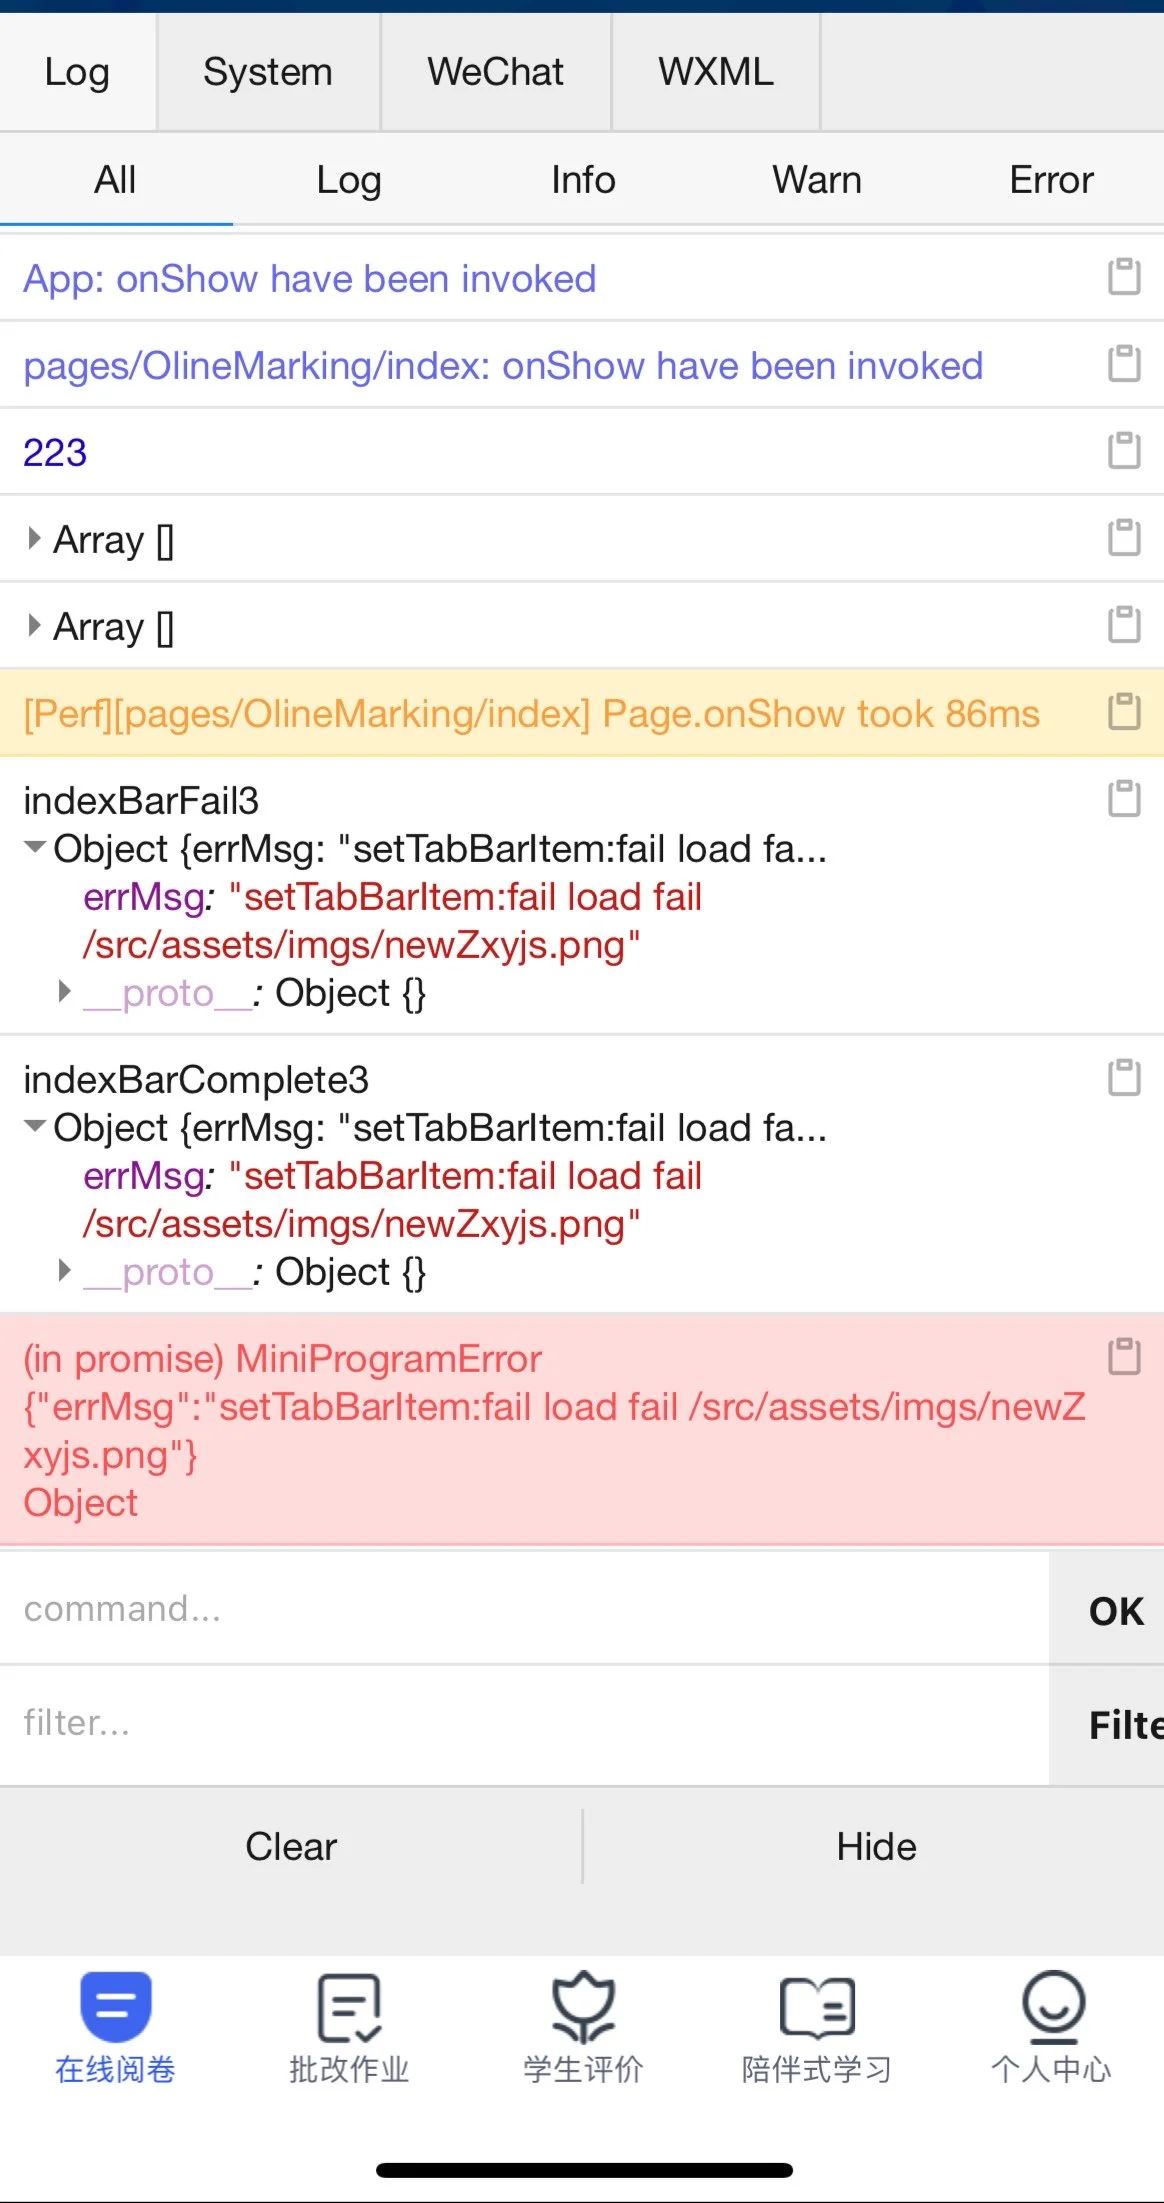Open the 学生评价 tab bar icon
This screenshot has width=1164, height=2203.
tap(583, 2008)
